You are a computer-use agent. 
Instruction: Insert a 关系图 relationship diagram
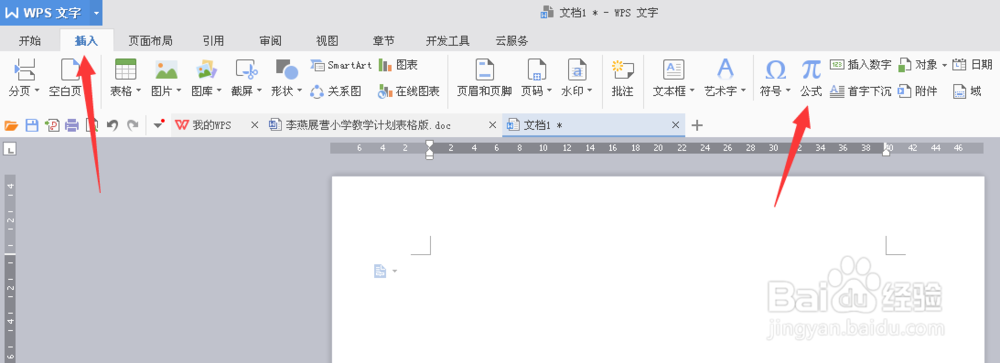[x=336, y=91]
